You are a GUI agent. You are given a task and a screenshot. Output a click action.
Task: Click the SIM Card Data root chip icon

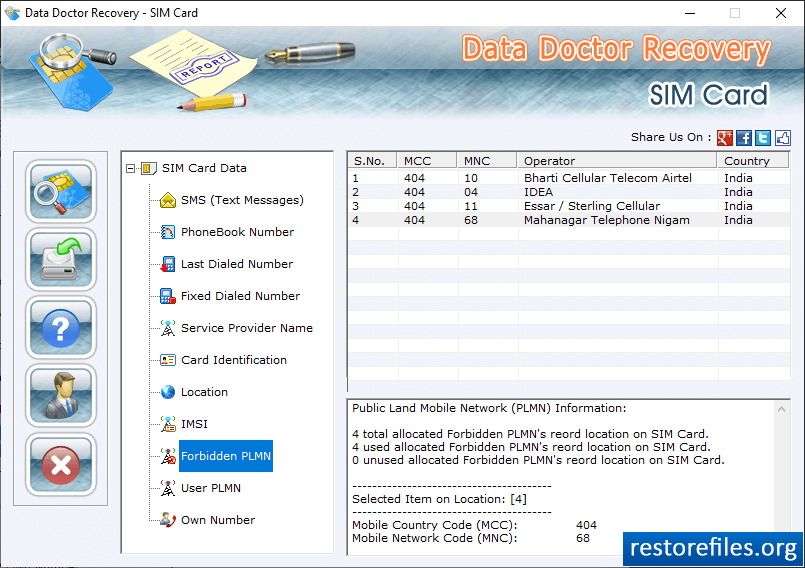148,168
